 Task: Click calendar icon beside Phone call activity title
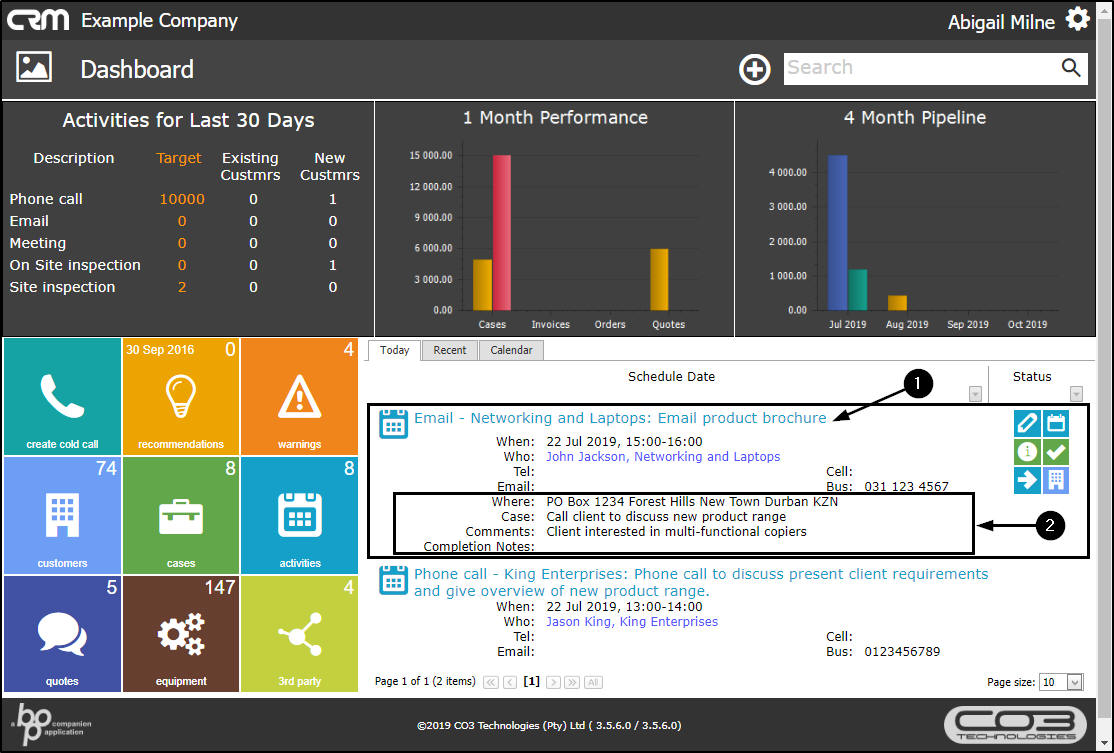(x=393, y=580)
